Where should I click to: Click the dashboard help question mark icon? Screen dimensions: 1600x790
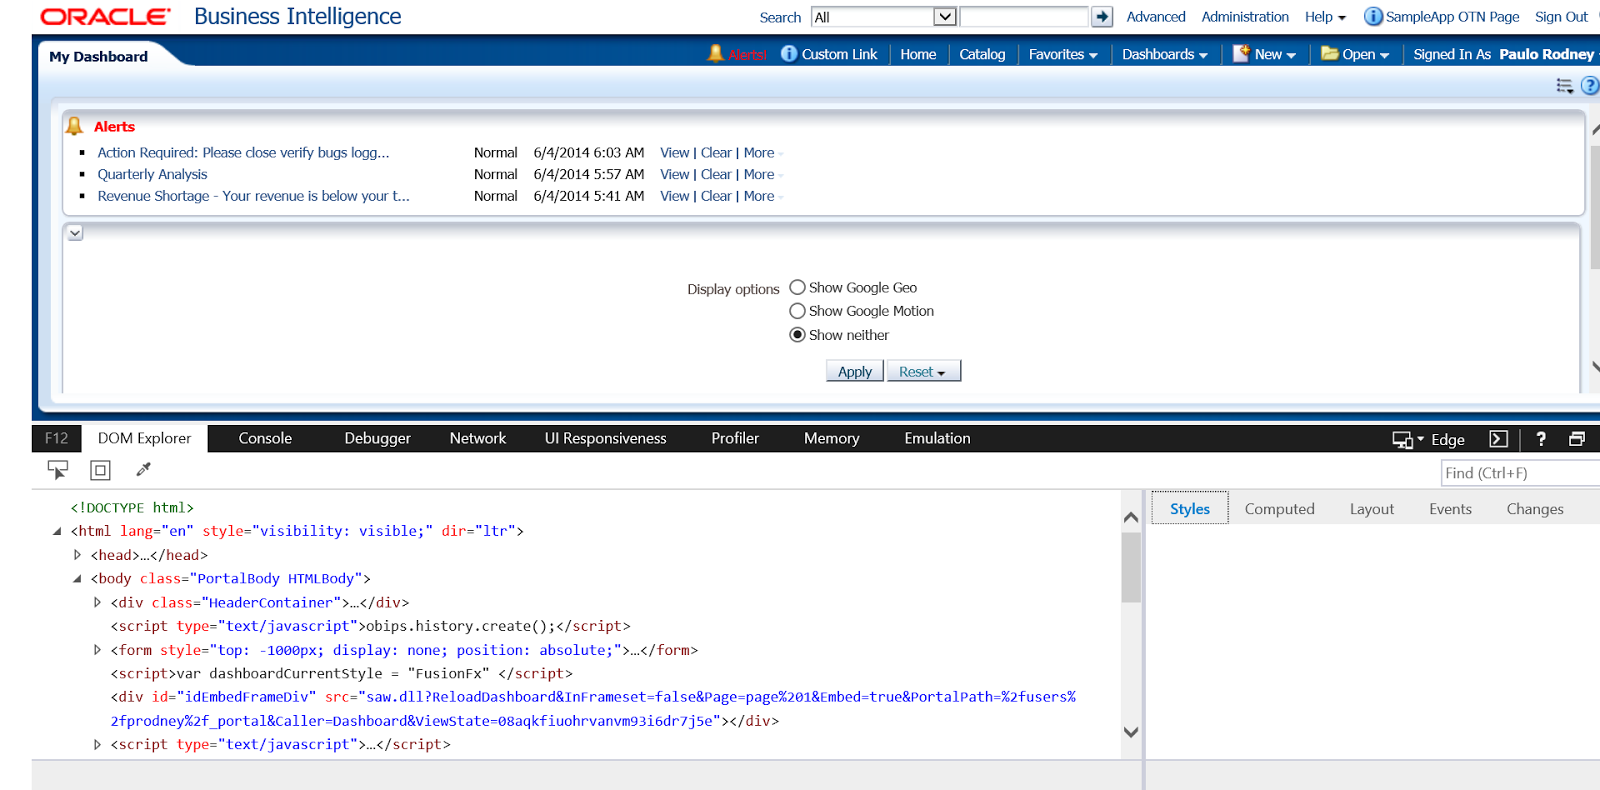point(1590,86)
